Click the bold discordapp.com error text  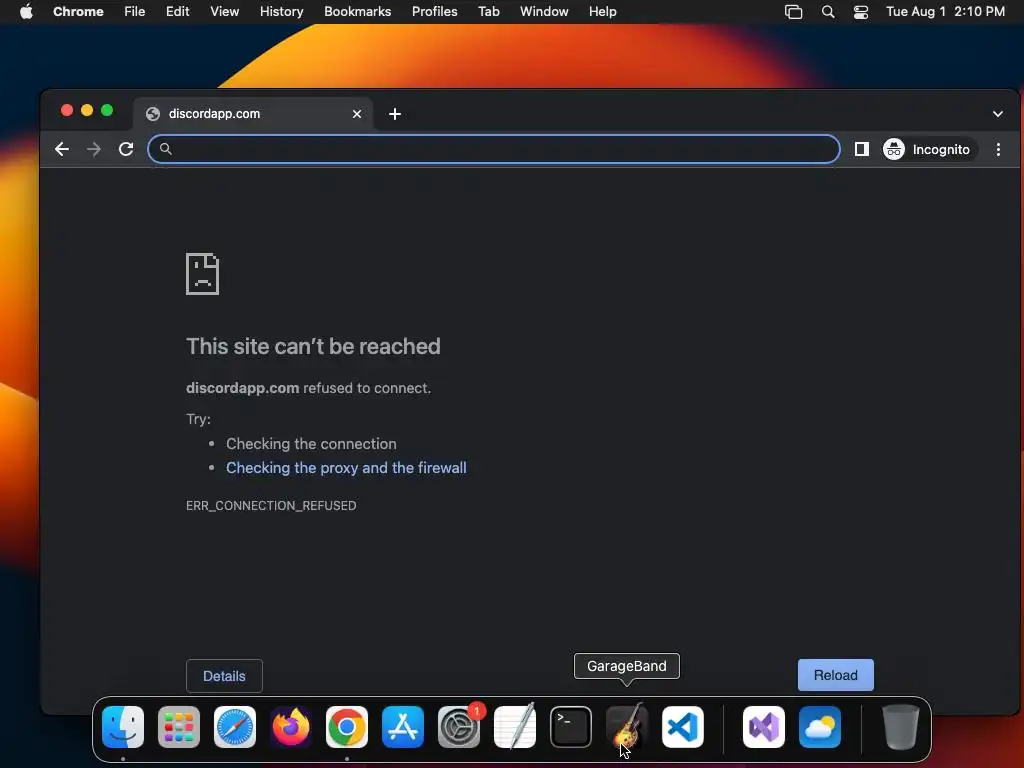point(242,388)
